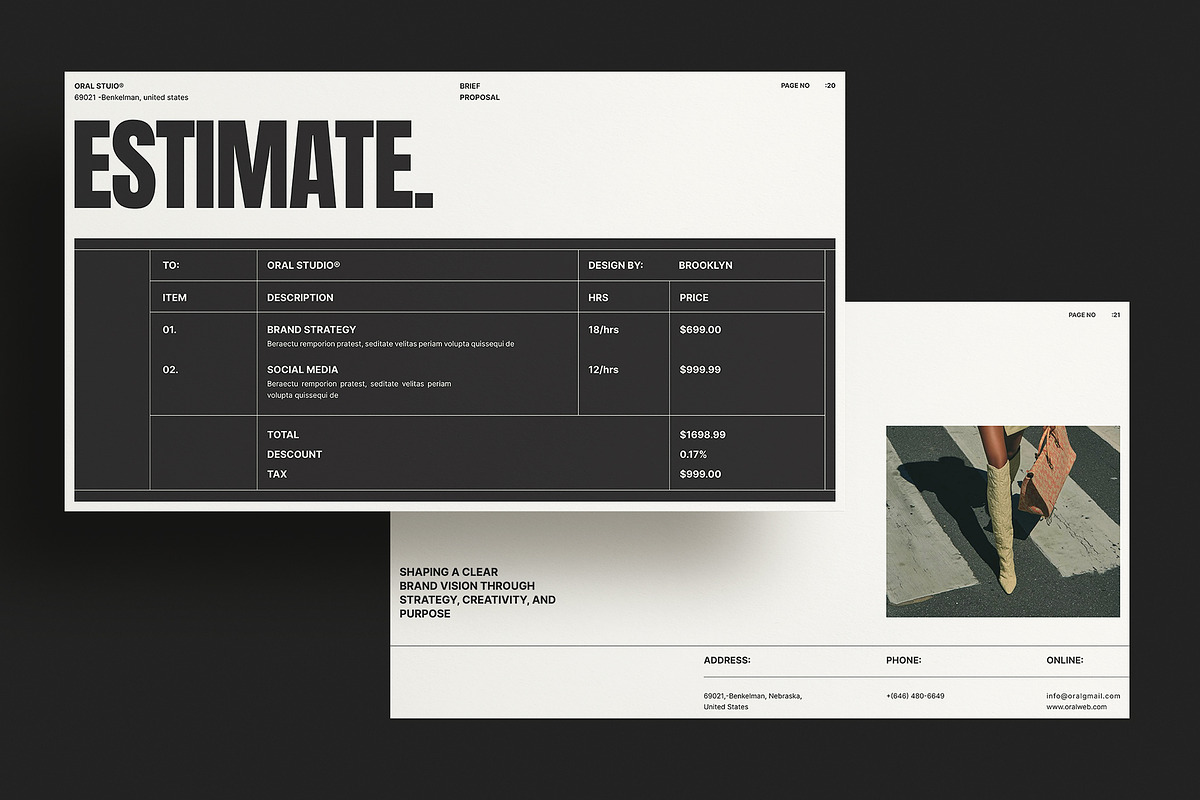This screenshot has height=800, width=1200.
Task: Select the BRIEF PROPOSAL header text
Action: [x=480, y=92]
